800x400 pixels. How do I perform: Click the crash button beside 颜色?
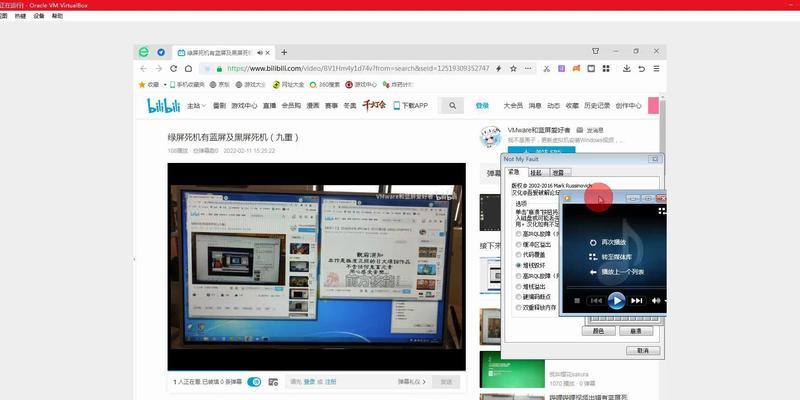[x=636, y=331]
